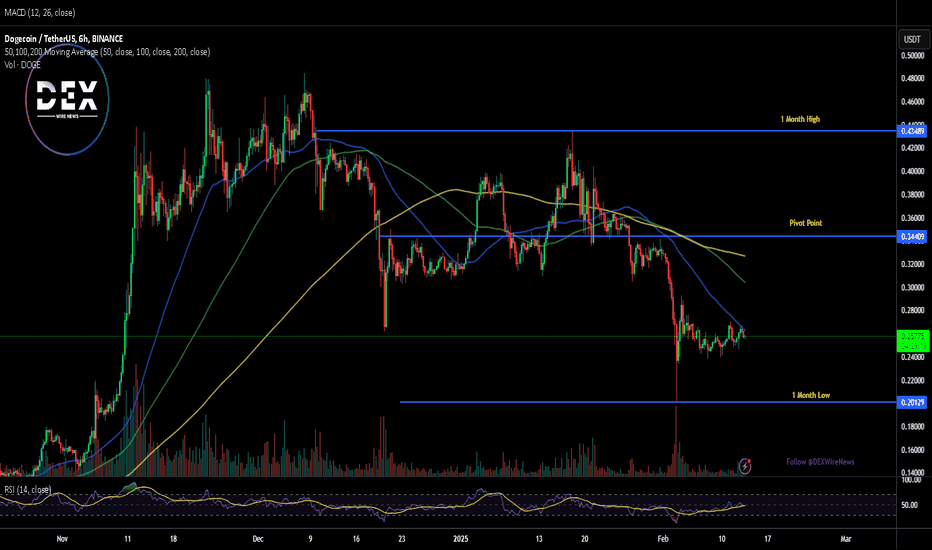This screenshot has height=550, width=932.
Task: Click the Dec date on time axis
Action: coord(257,539)
